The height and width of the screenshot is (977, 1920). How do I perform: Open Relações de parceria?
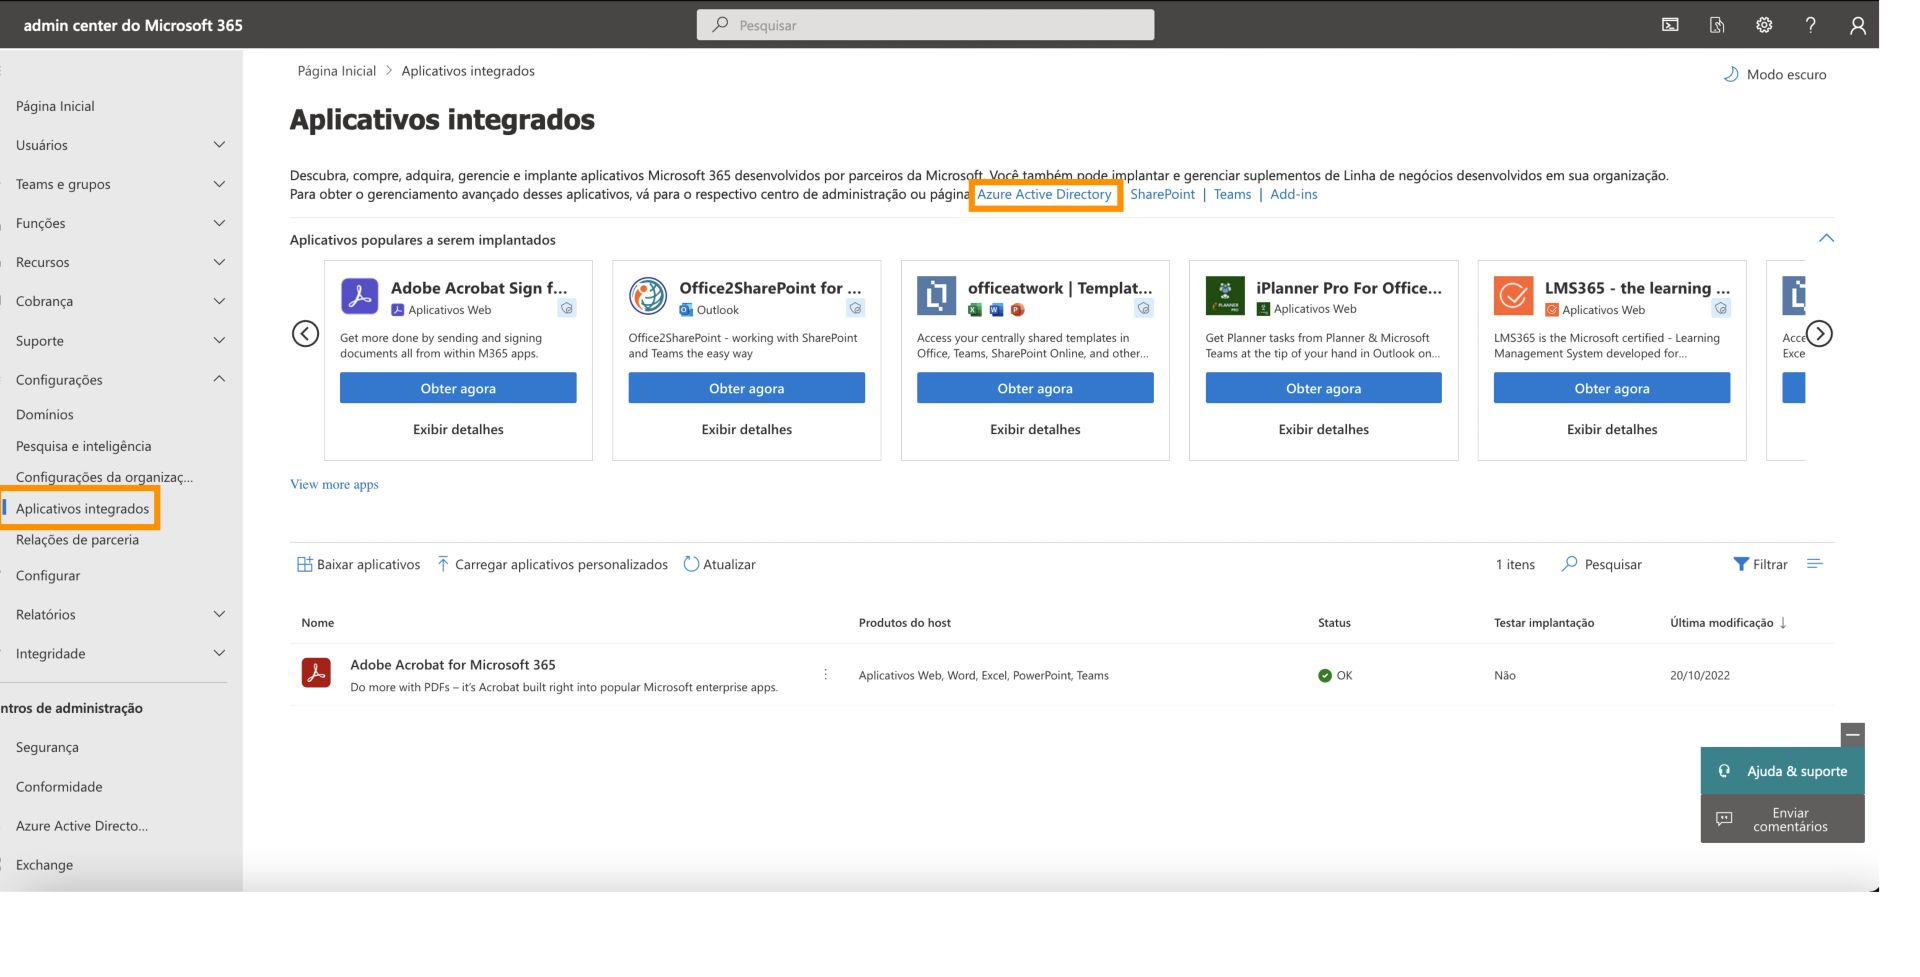click(x=77, y=539)
